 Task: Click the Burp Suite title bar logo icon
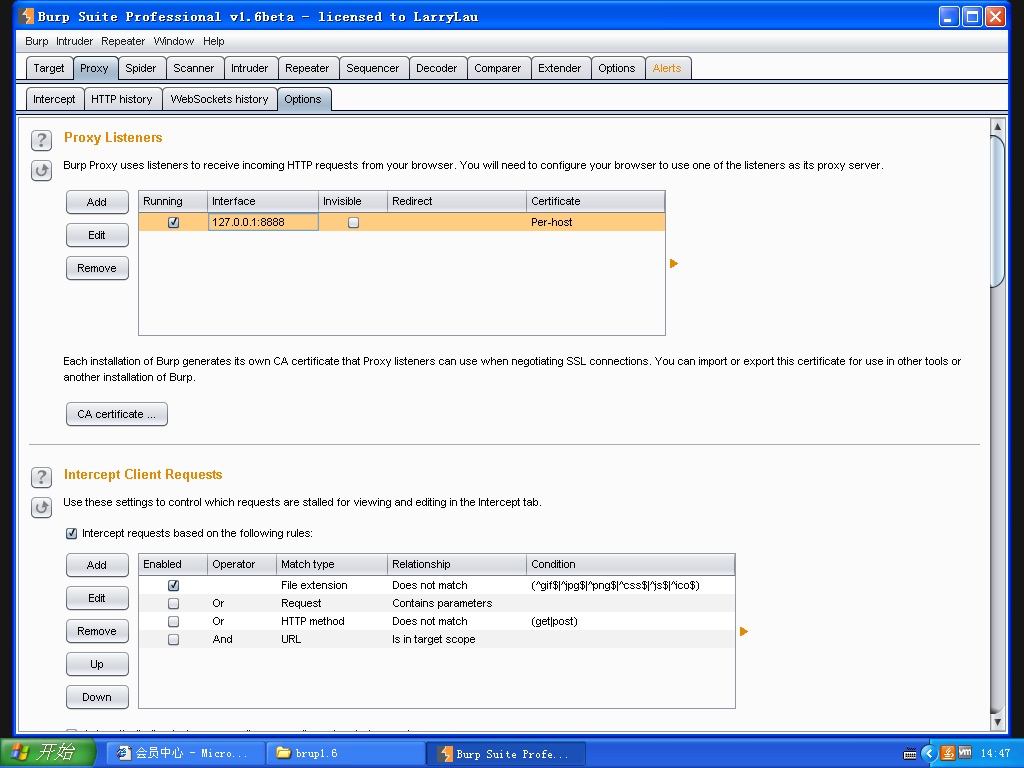[26, 16]
